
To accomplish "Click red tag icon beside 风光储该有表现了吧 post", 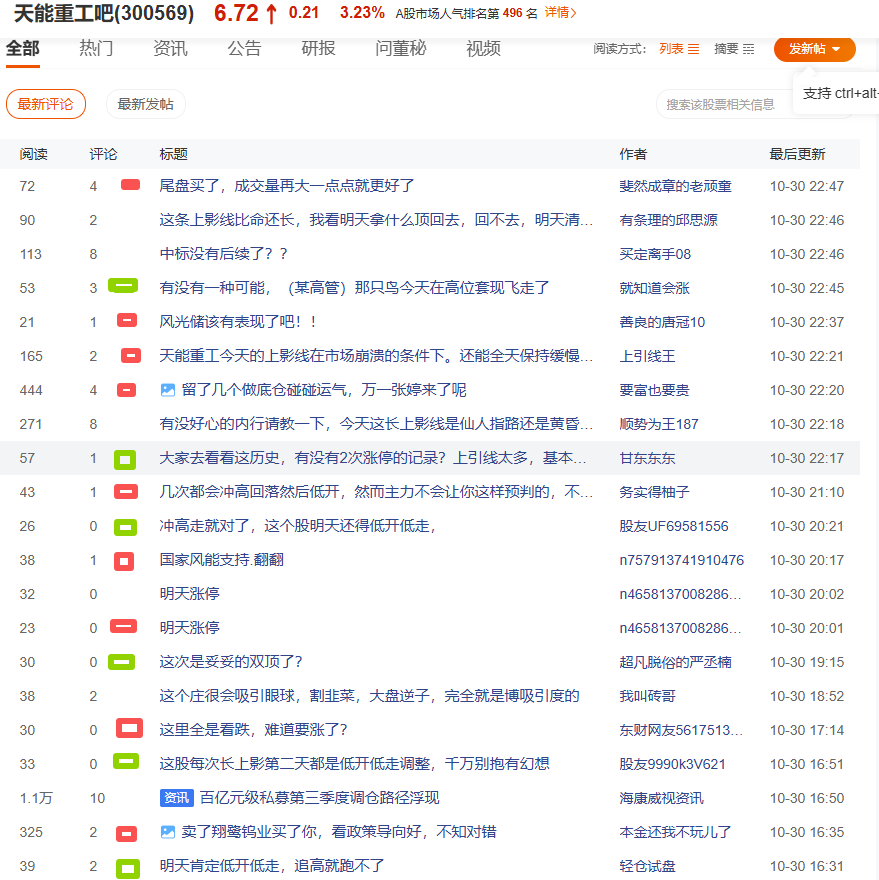I will pos(127,320).
